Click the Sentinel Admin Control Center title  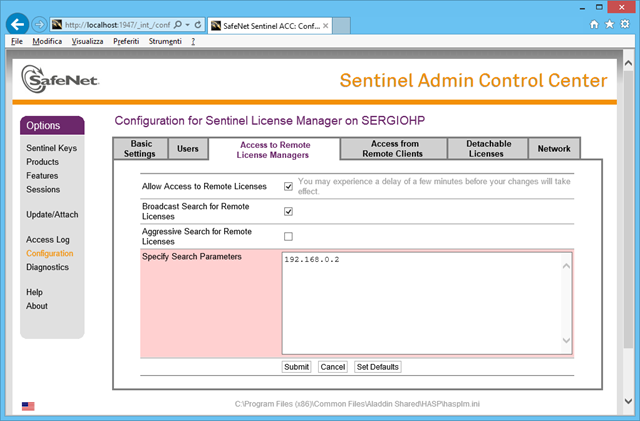pyautogui.click(x=473, y=80)
